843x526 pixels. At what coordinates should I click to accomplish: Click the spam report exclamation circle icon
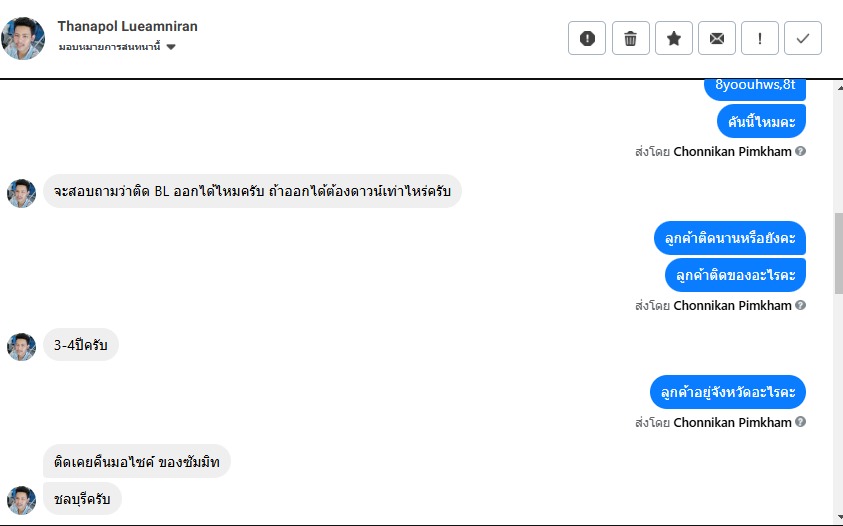[x=587, y=39]
